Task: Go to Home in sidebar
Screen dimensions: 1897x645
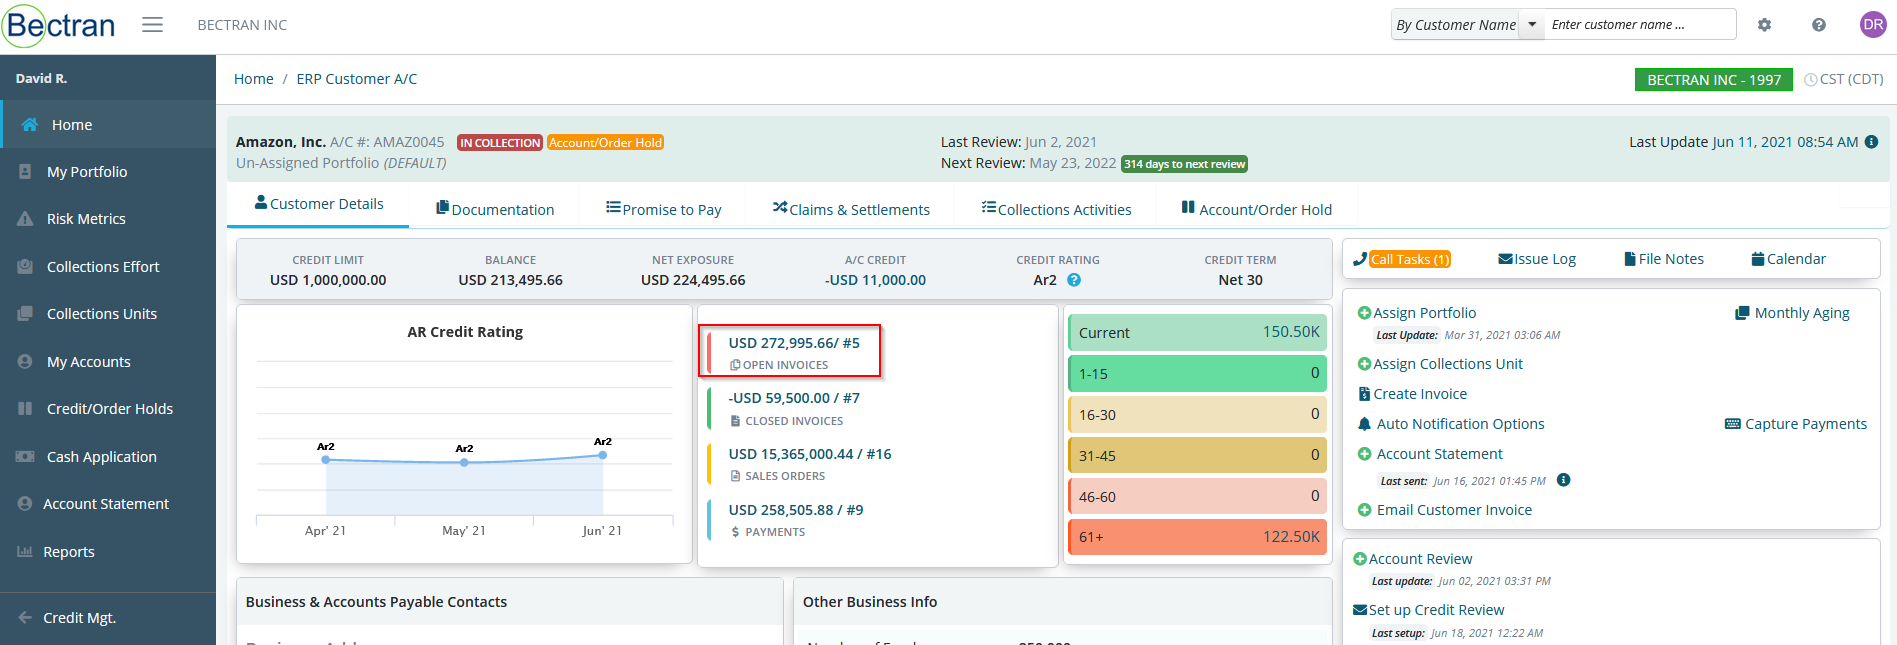Action: (x=108, y=125)
